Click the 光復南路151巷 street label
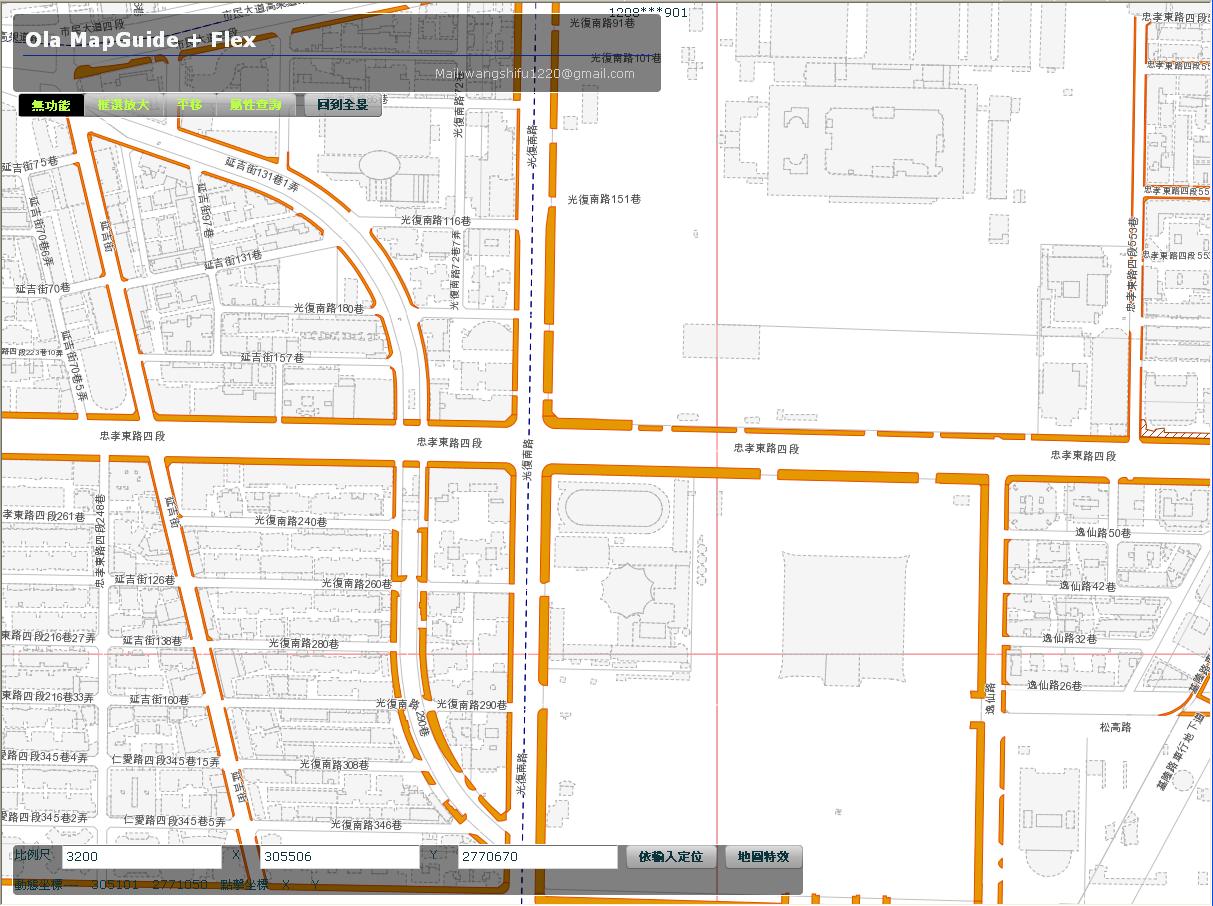 pos(604,199)
